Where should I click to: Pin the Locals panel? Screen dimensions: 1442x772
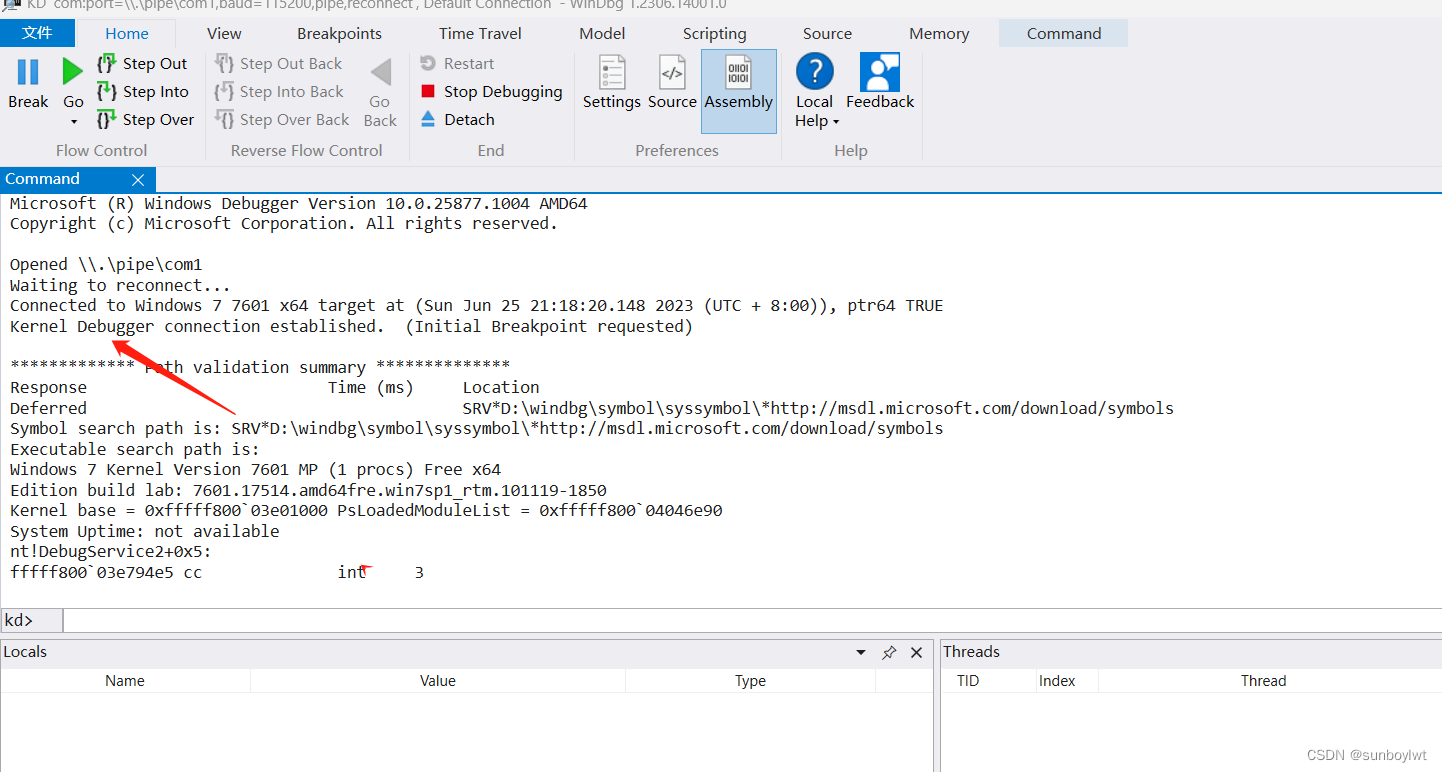click(x=889, y=652)
